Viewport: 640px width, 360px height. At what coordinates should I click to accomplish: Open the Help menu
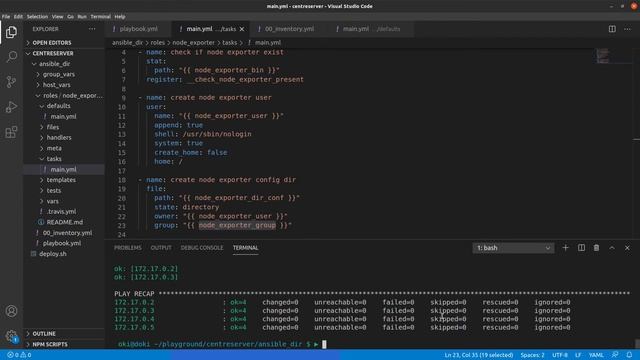(120, 17)
